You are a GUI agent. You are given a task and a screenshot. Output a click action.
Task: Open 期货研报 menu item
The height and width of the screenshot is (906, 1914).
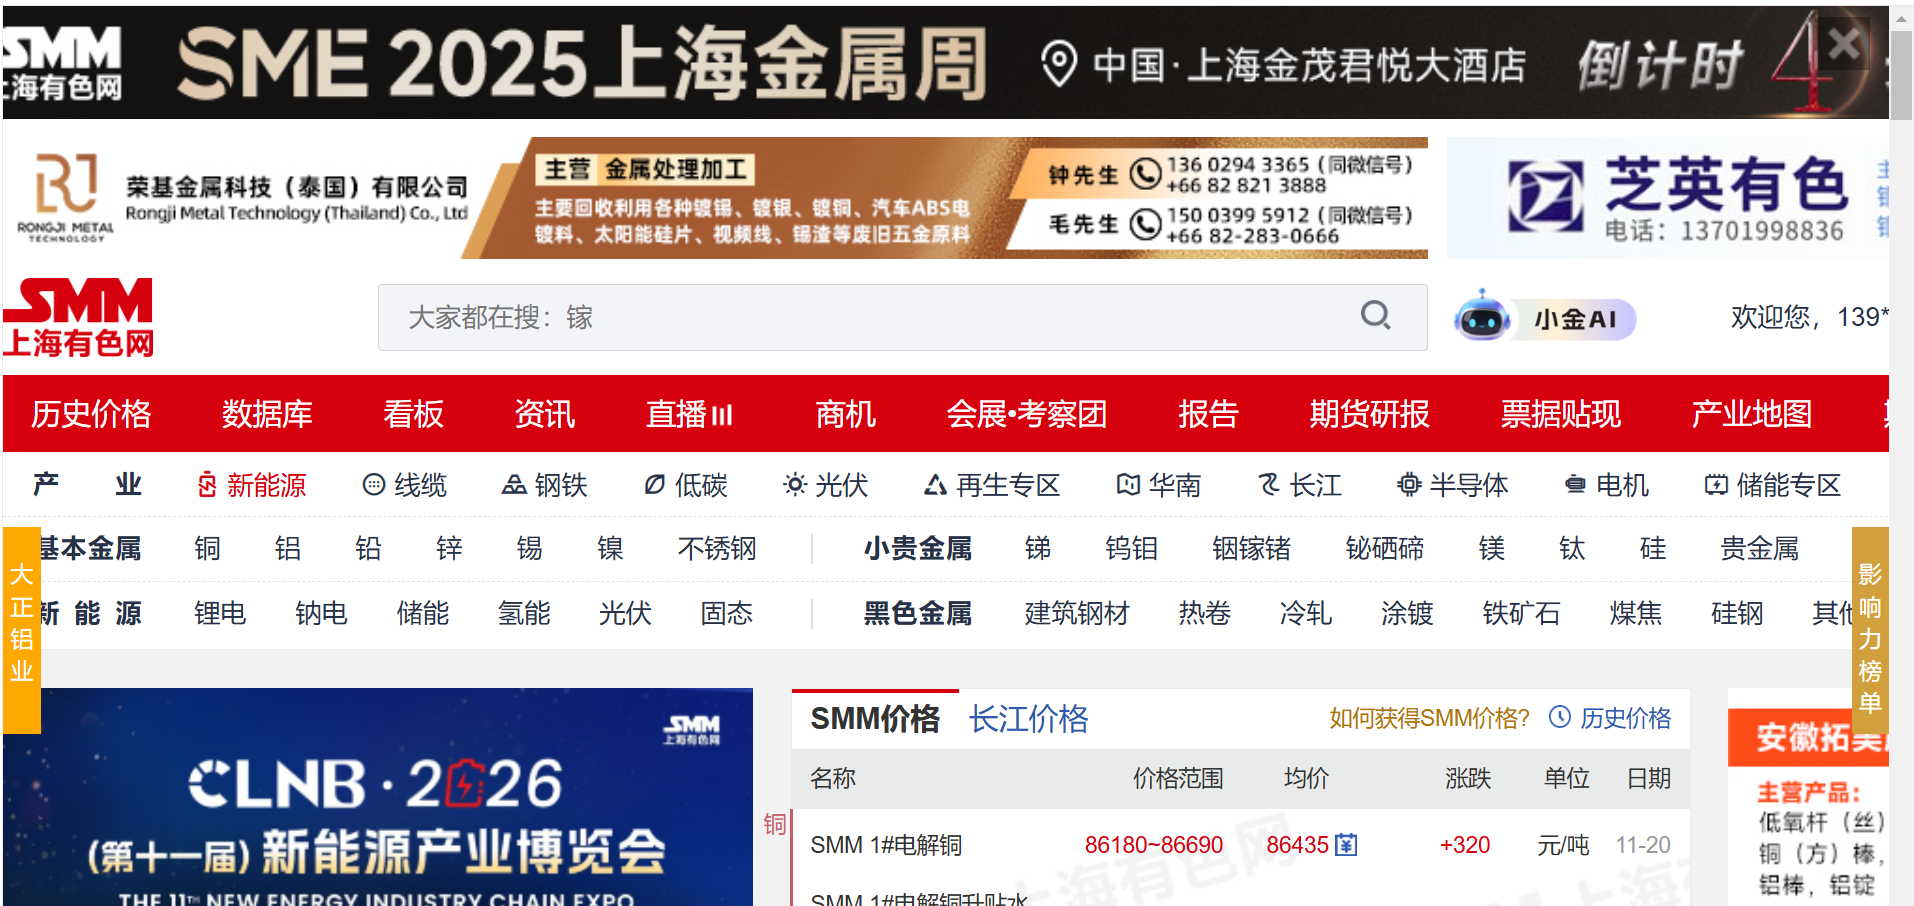(1369, 414)
